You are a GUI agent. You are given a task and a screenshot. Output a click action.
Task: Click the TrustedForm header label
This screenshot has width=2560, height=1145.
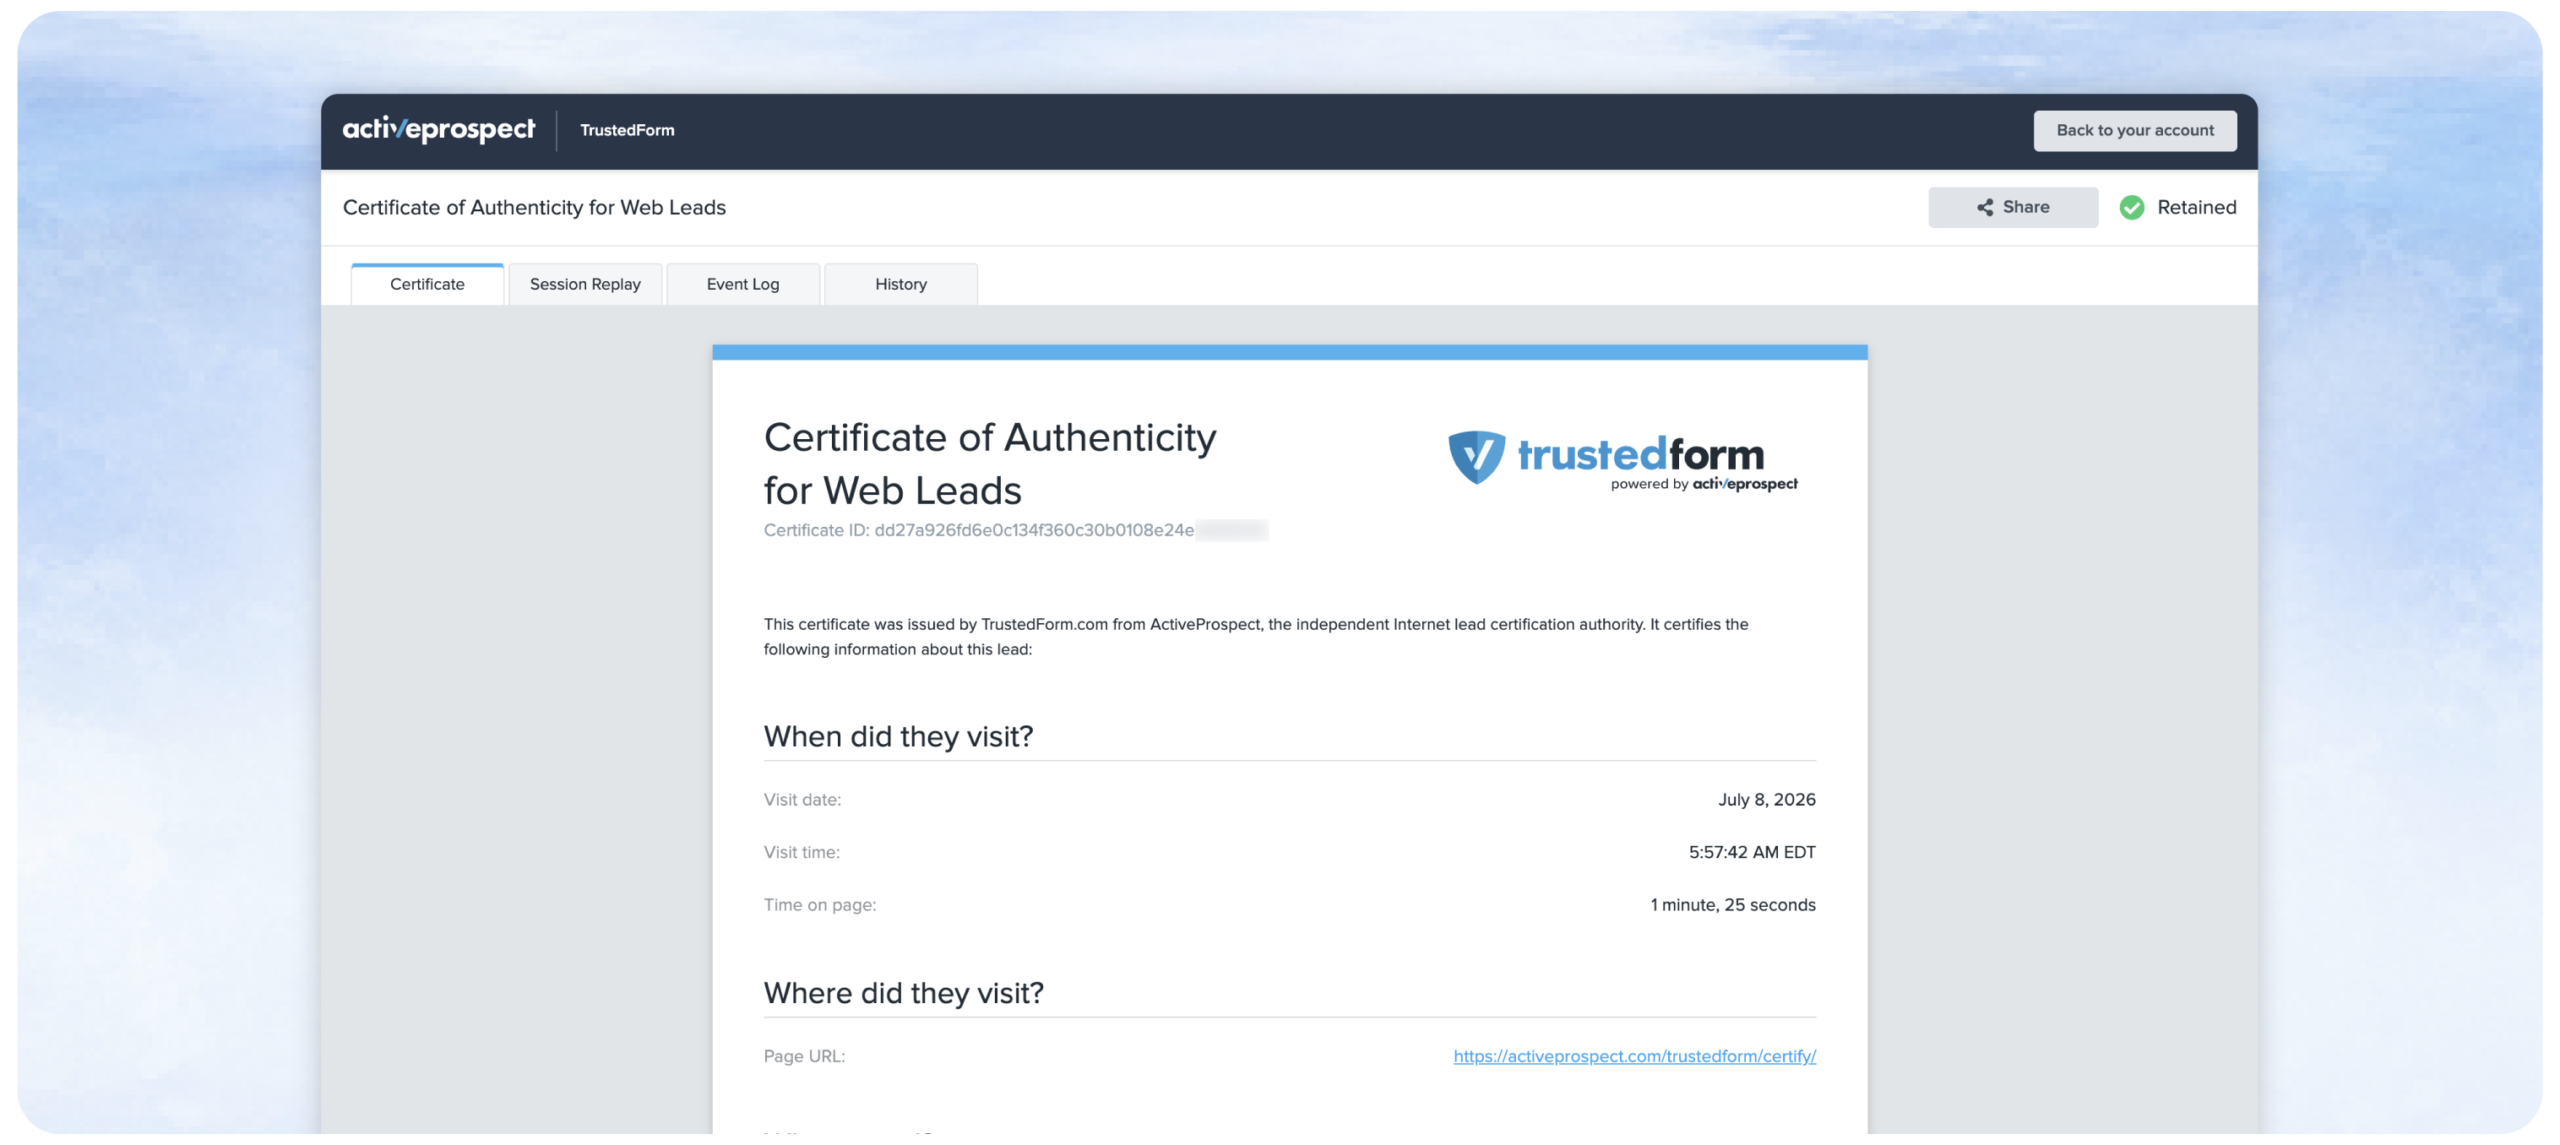627,130
